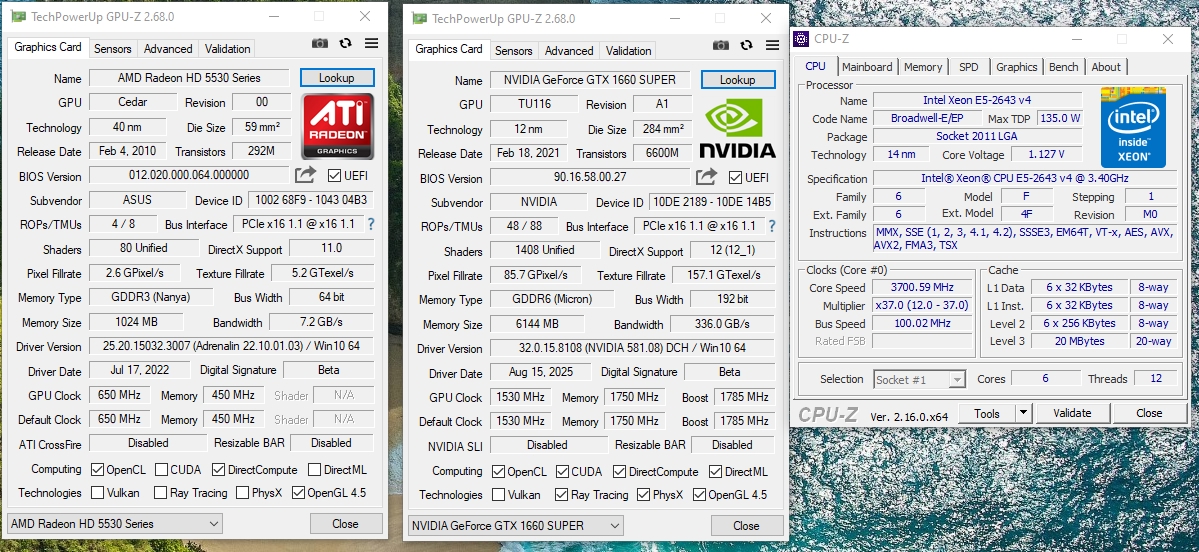
Task: Click Core Speed value 3700.59 MHz in CPU-Z
Action: (x=922, y=287)
